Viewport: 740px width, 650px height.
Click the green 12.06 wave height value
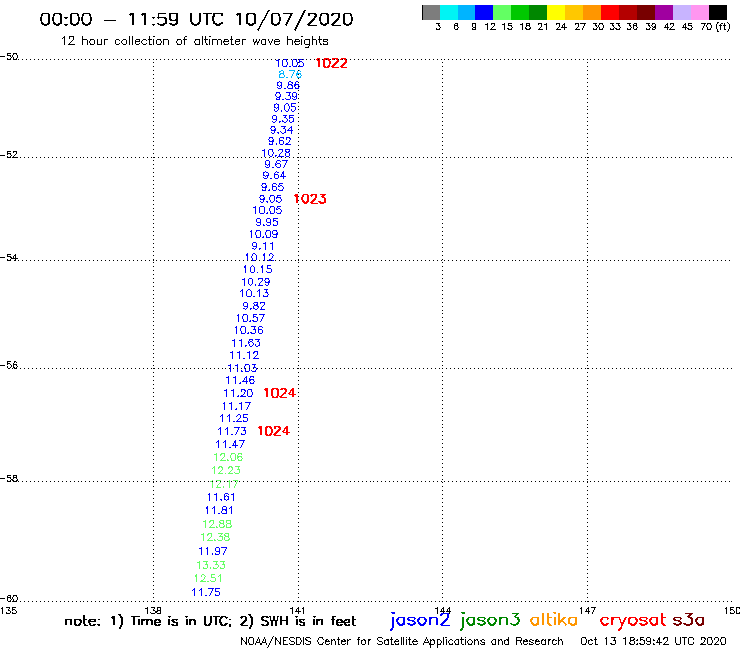click(228, 457)
